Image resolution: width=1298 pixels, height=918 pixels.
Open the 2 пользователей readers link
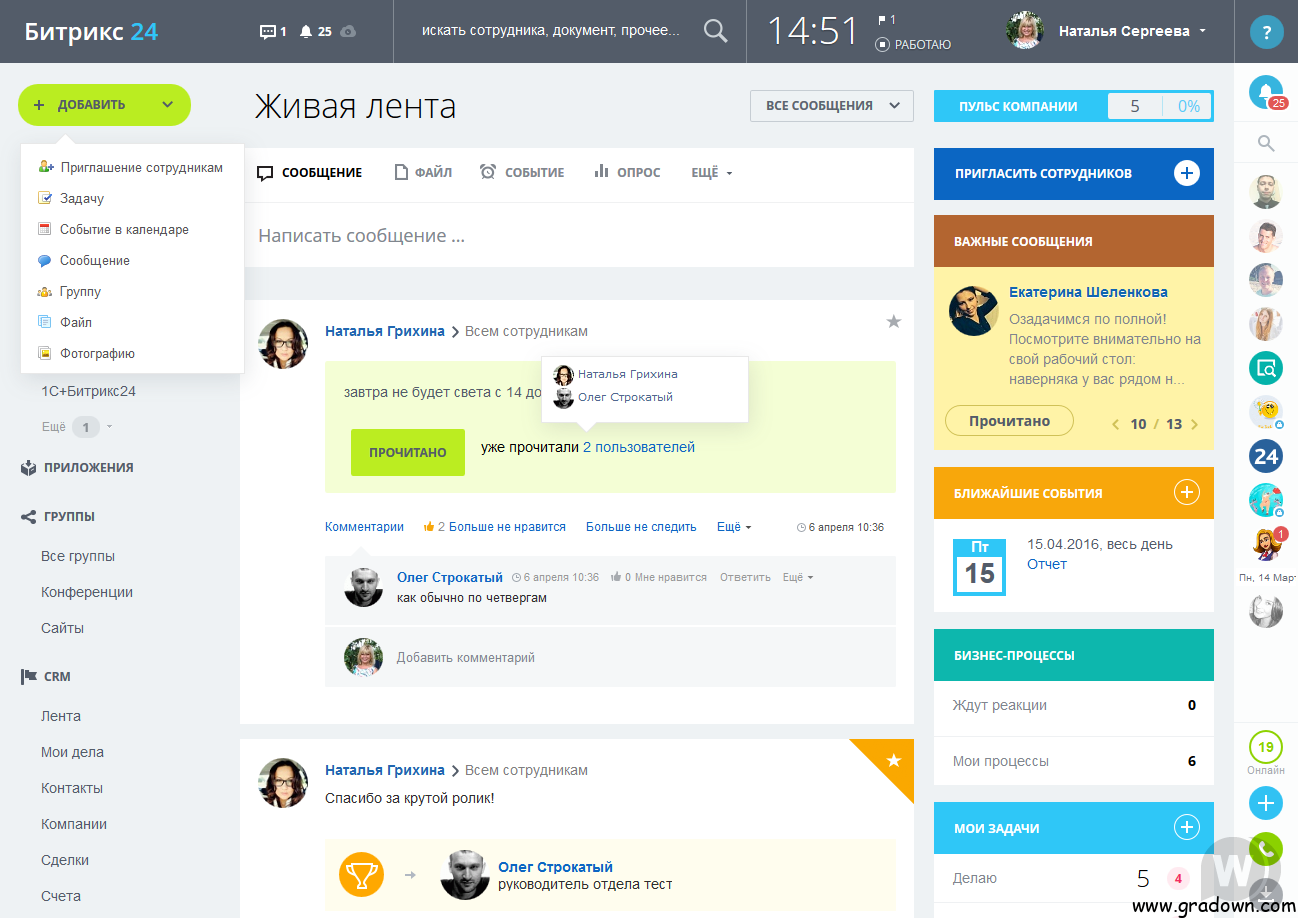[x=639, y=447]
